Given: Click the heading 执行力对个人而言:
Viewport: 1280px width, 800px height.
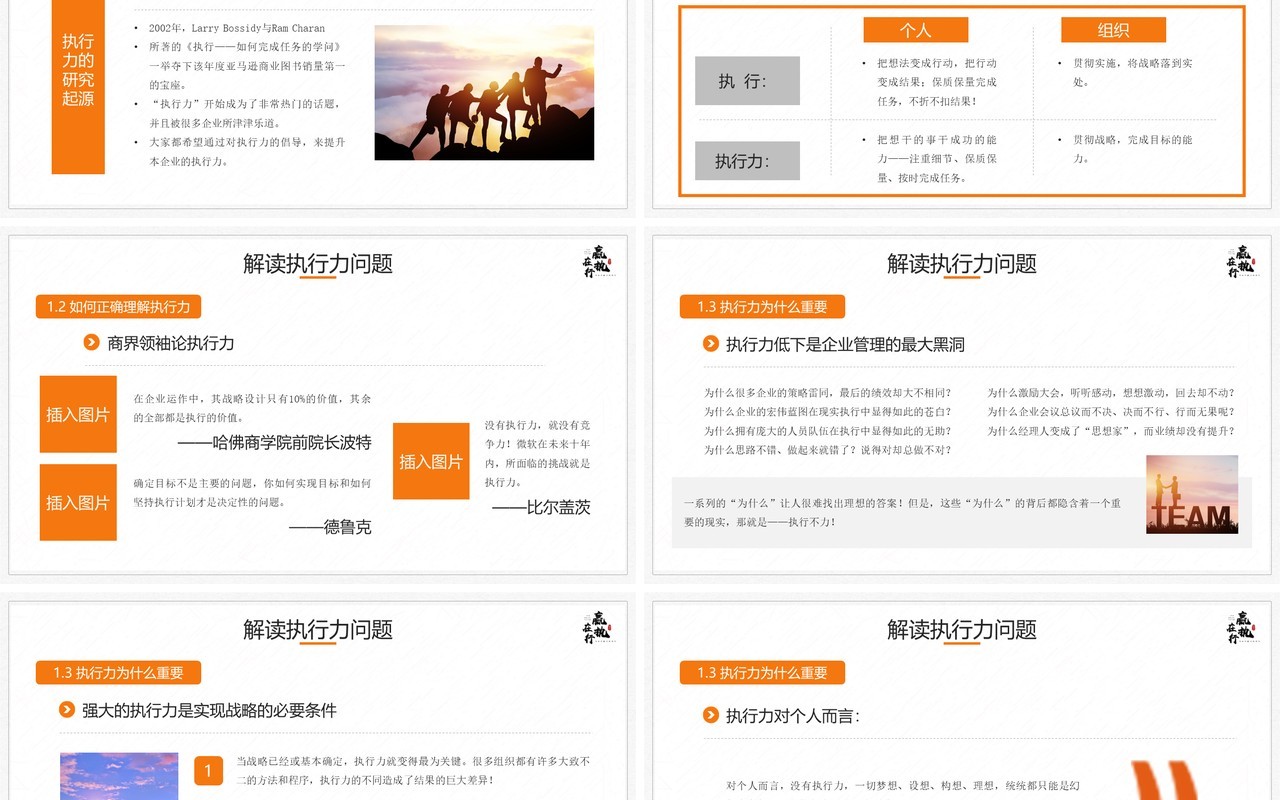Looking at the screenshot, I should [792, 715].
